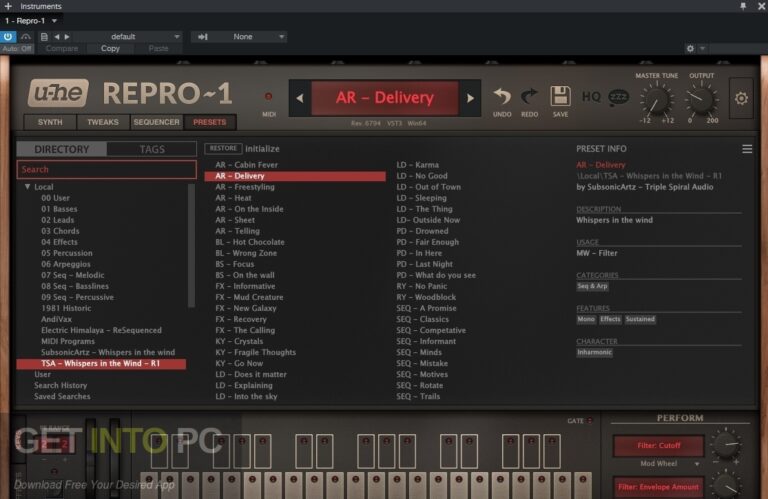Viewport: 768px width, 499px height.
Task: Click the host Copy button
Action: pos(110,48)
